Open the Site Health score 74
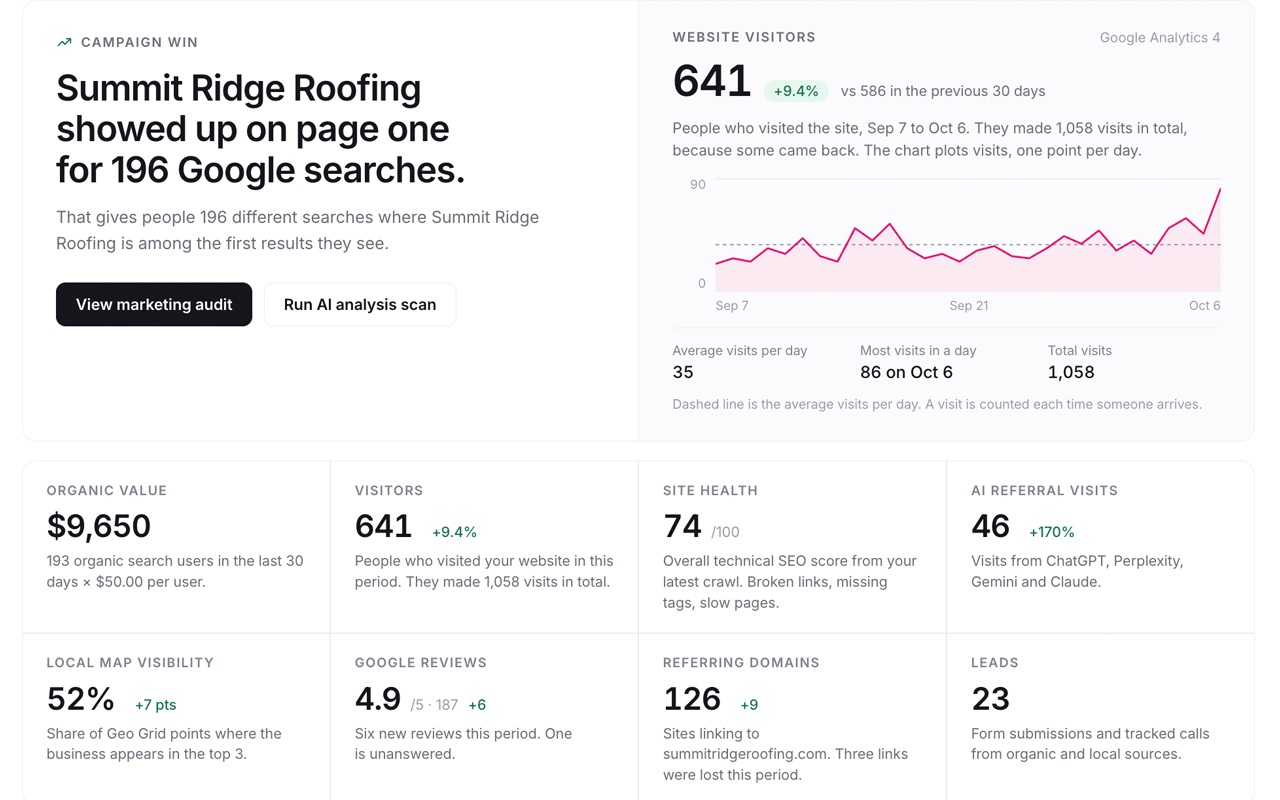 (682, 526)
